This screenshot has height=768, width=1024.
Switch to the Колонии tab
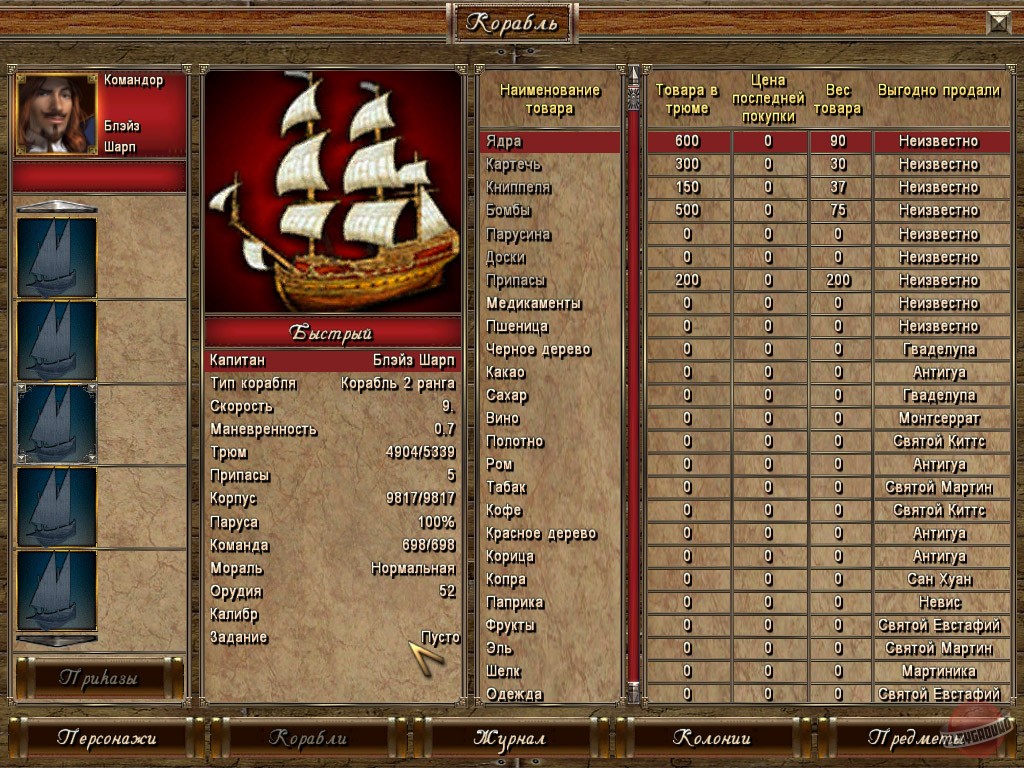[x=712, y=738]
